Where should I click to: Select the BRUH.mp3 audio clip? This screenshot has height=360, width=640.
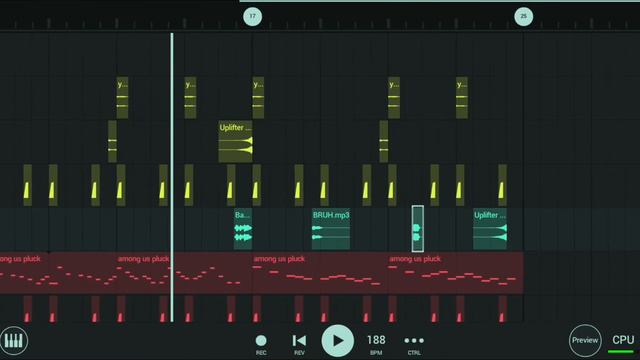[331, 229]
